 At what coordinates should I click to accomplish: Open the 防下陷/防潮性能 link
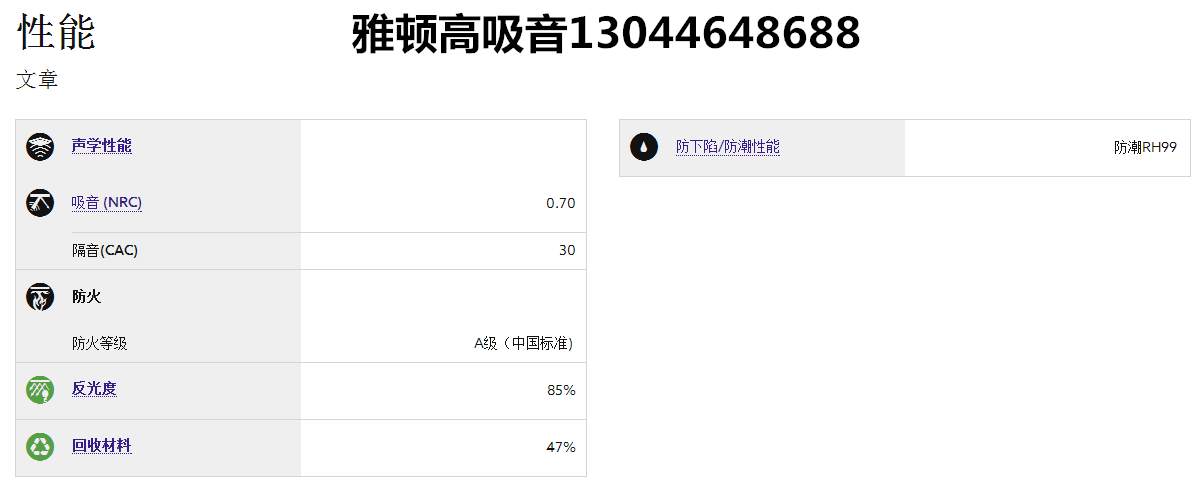tap(727, 147)
